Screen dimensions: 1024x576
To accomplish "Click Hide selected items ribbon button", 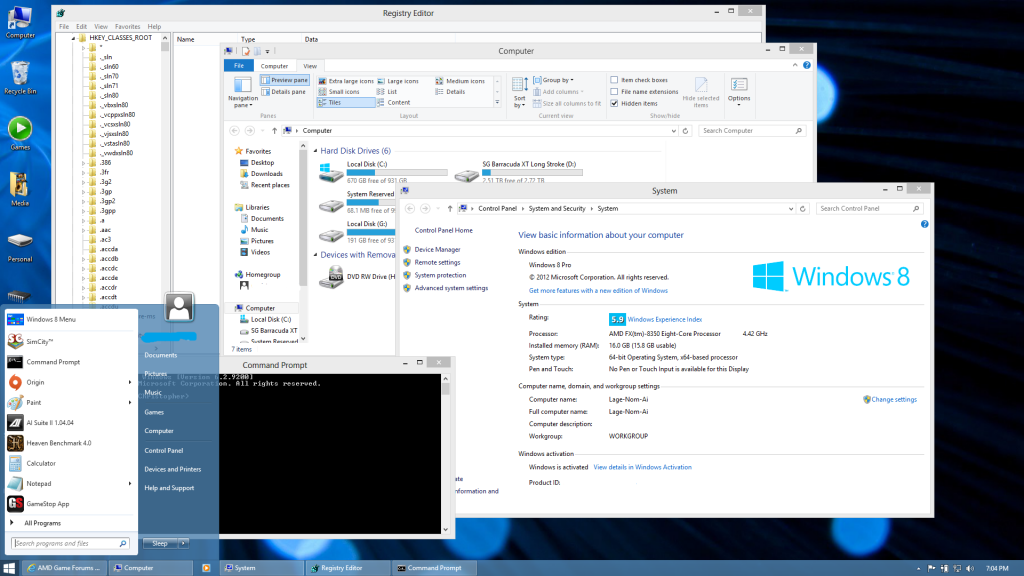I will point(701,92).
